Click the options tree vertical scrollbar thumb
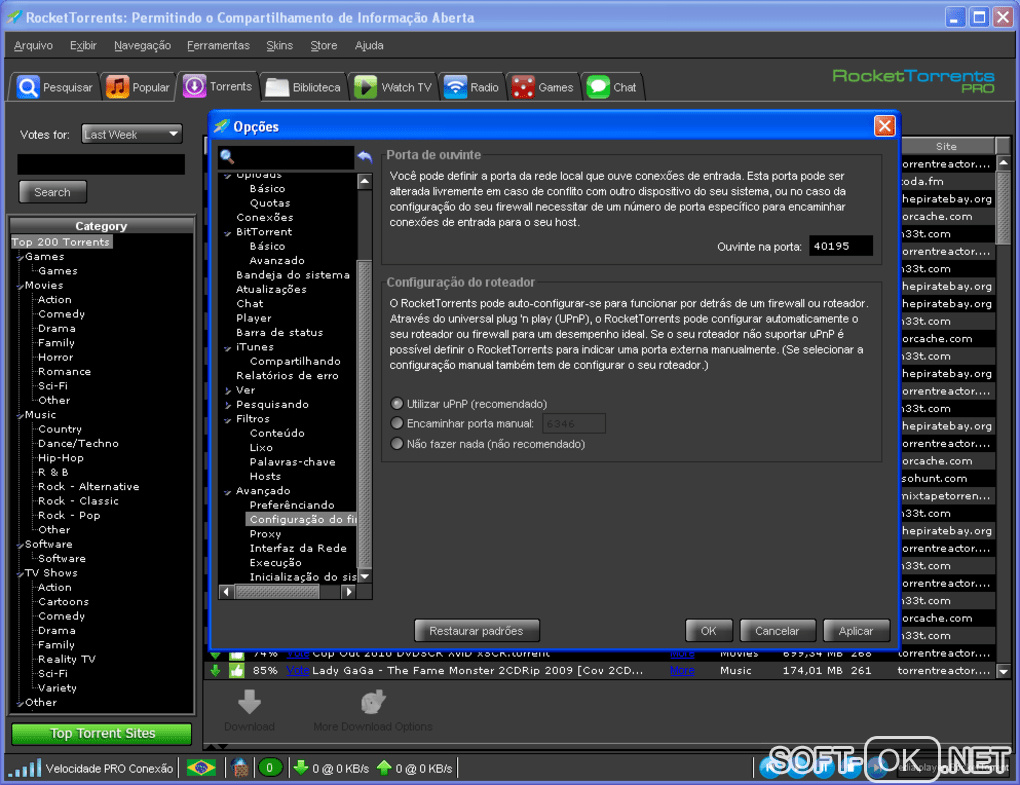The width and height of the screenshot is (1020, 785). (x=365, y=414)
